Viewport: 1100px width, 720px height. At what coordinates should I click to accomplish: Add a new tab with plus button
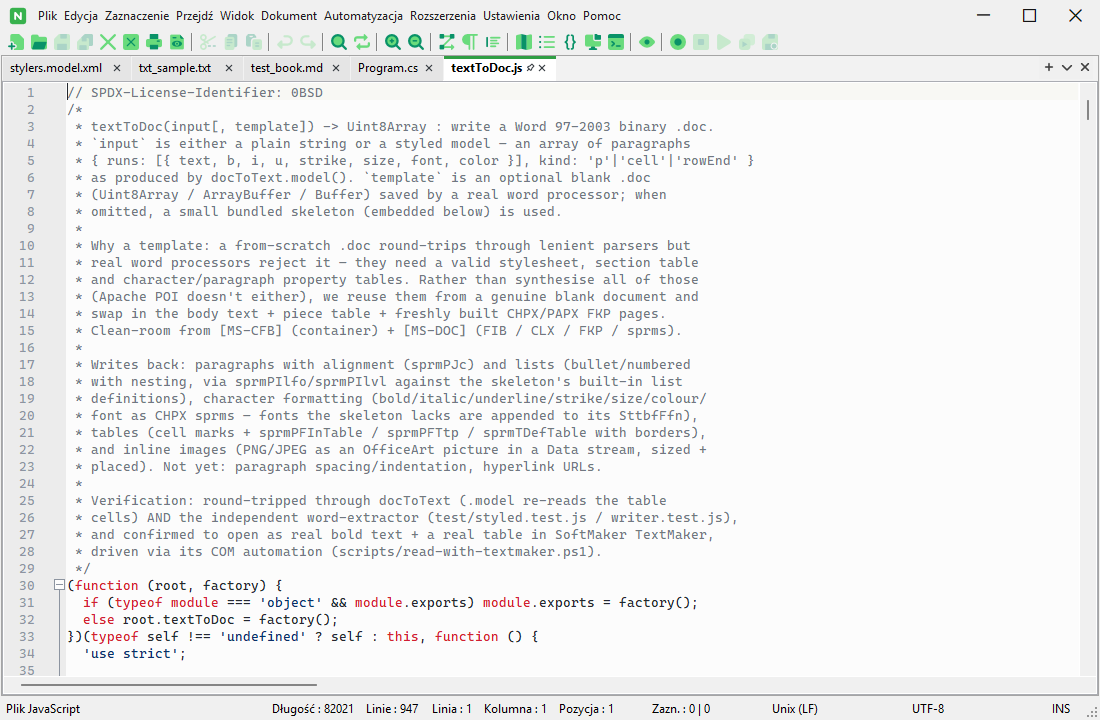(x=1049, y=67)
